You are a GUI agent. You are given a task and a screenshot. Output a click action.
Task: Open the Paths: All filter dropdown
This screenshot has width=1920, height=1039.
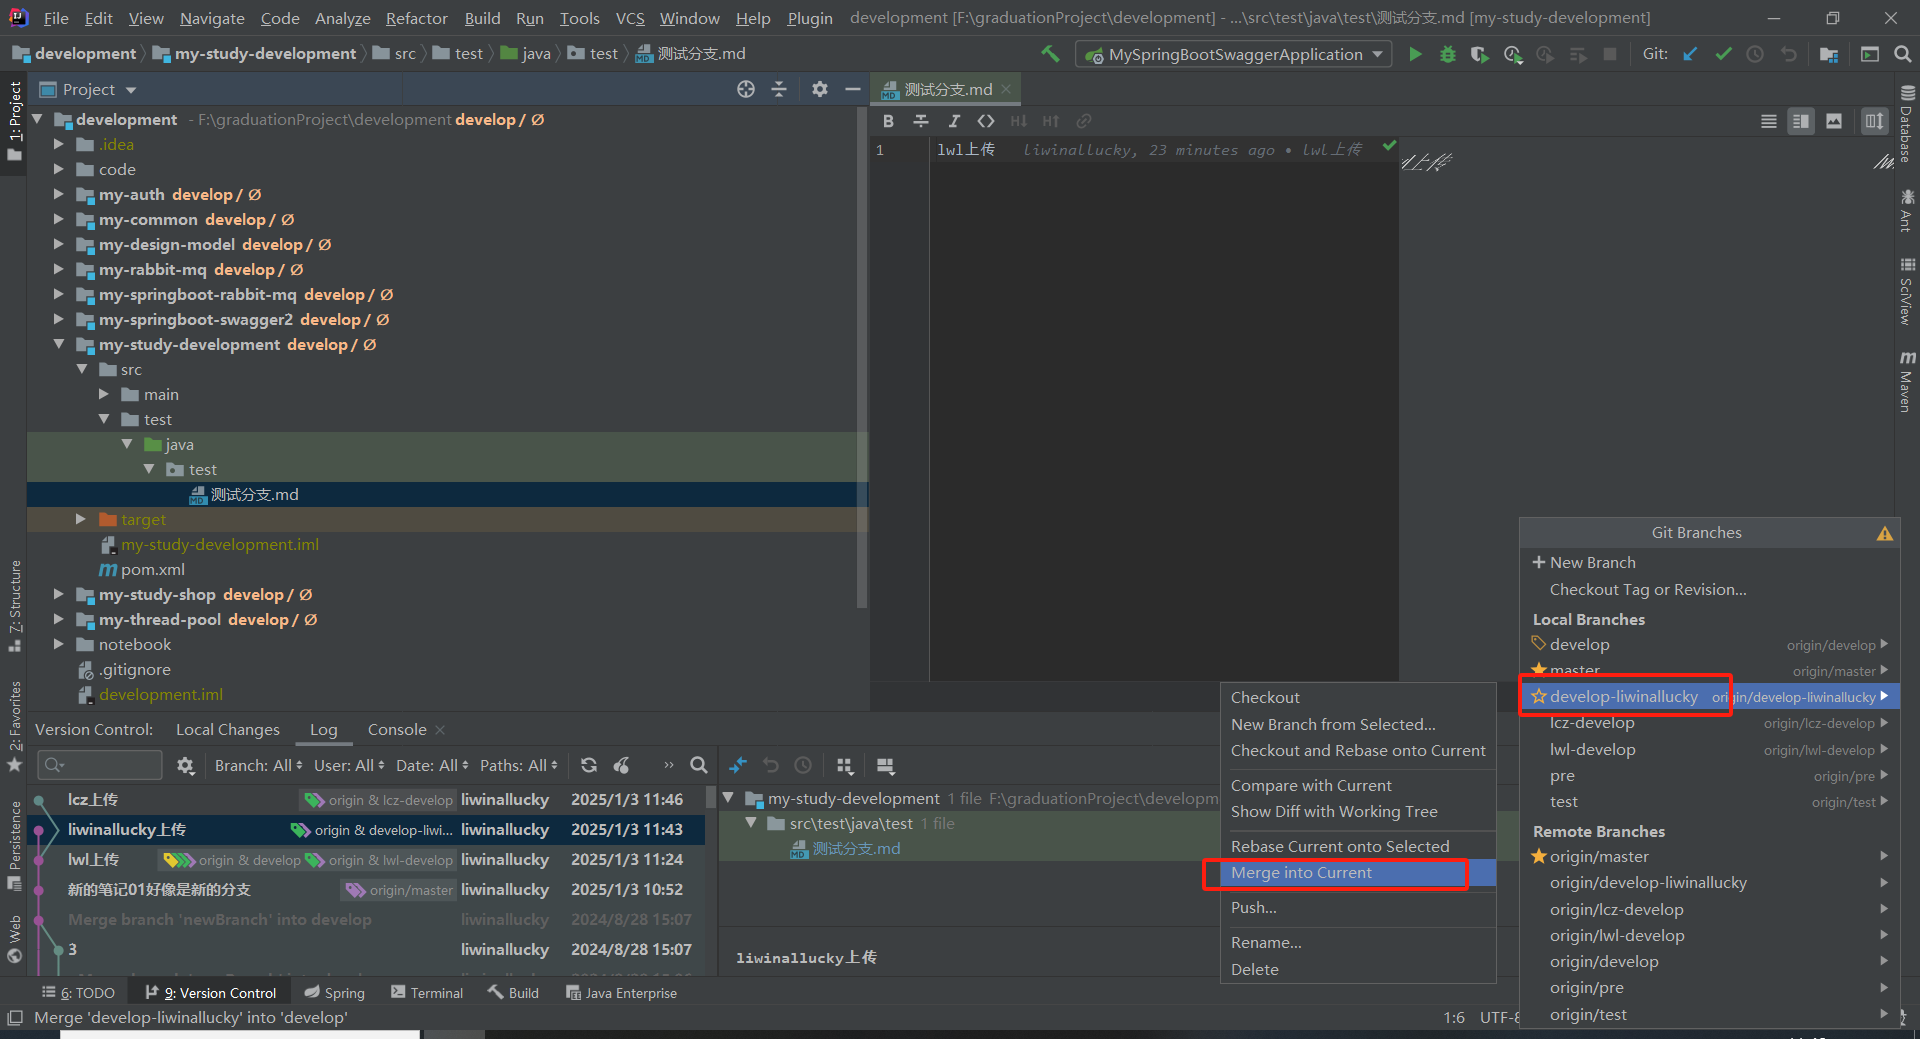click(x=518, y=765)
